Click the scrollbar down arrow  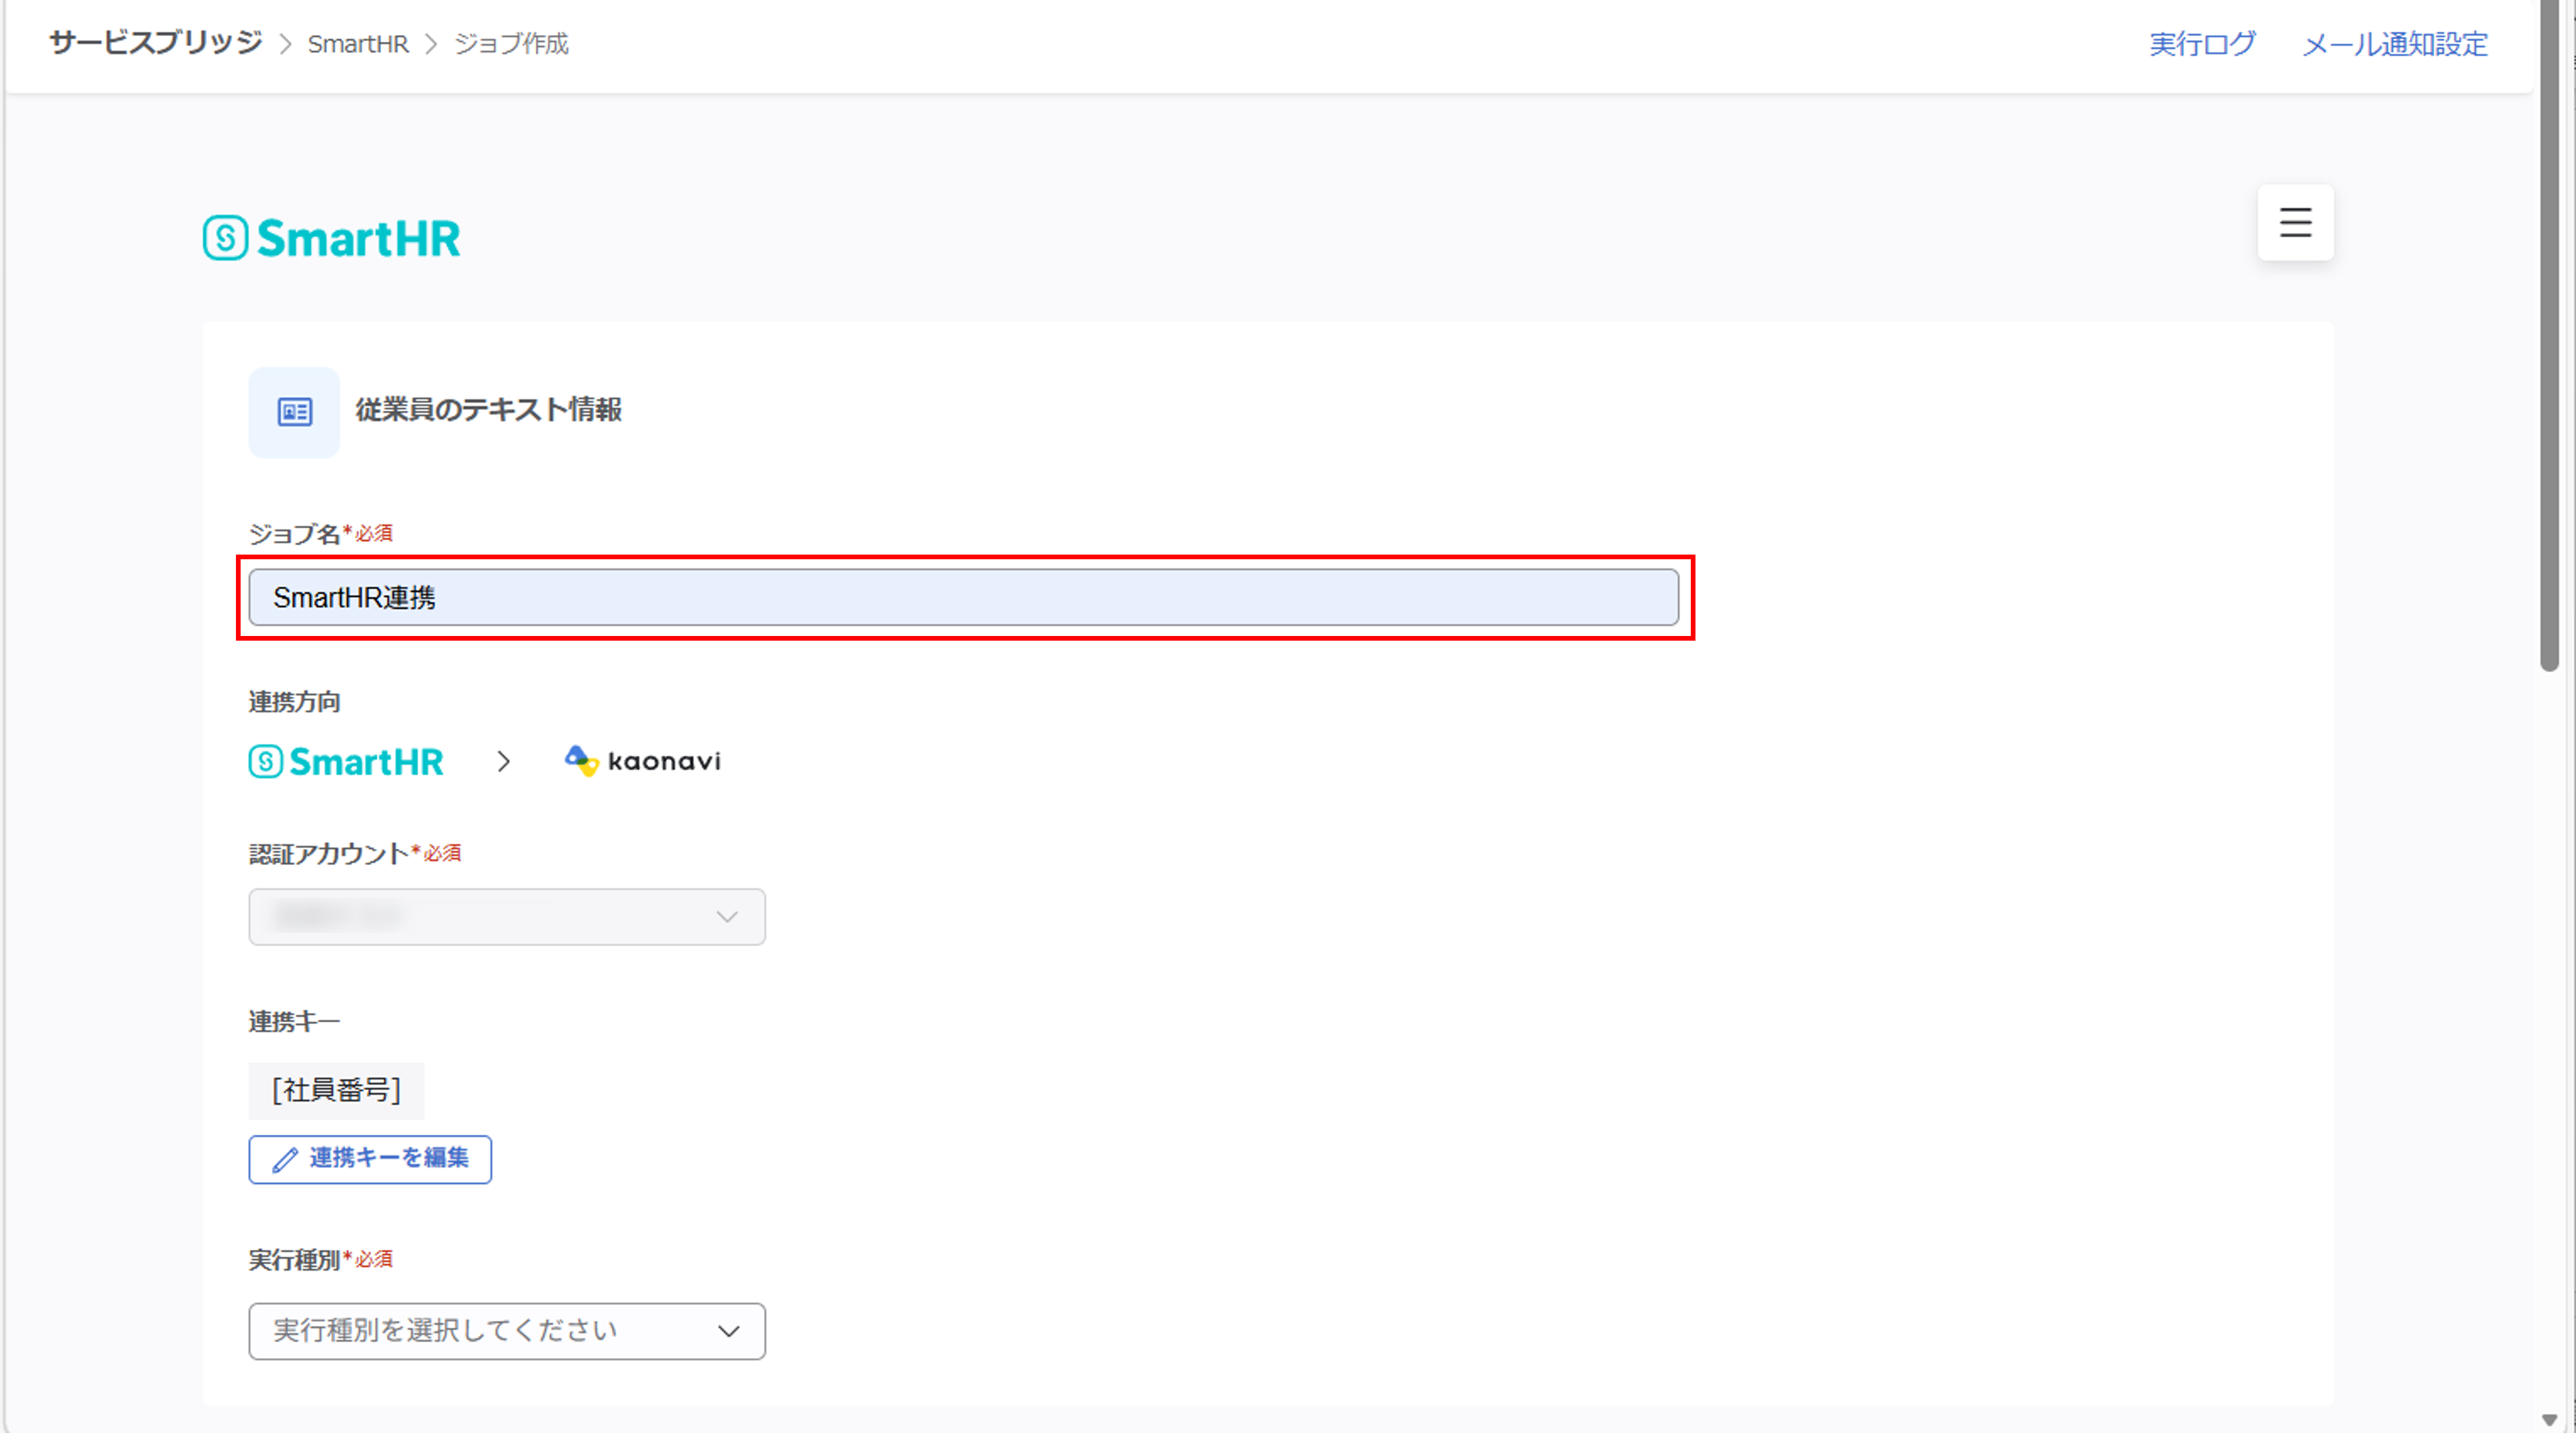2549,1420
